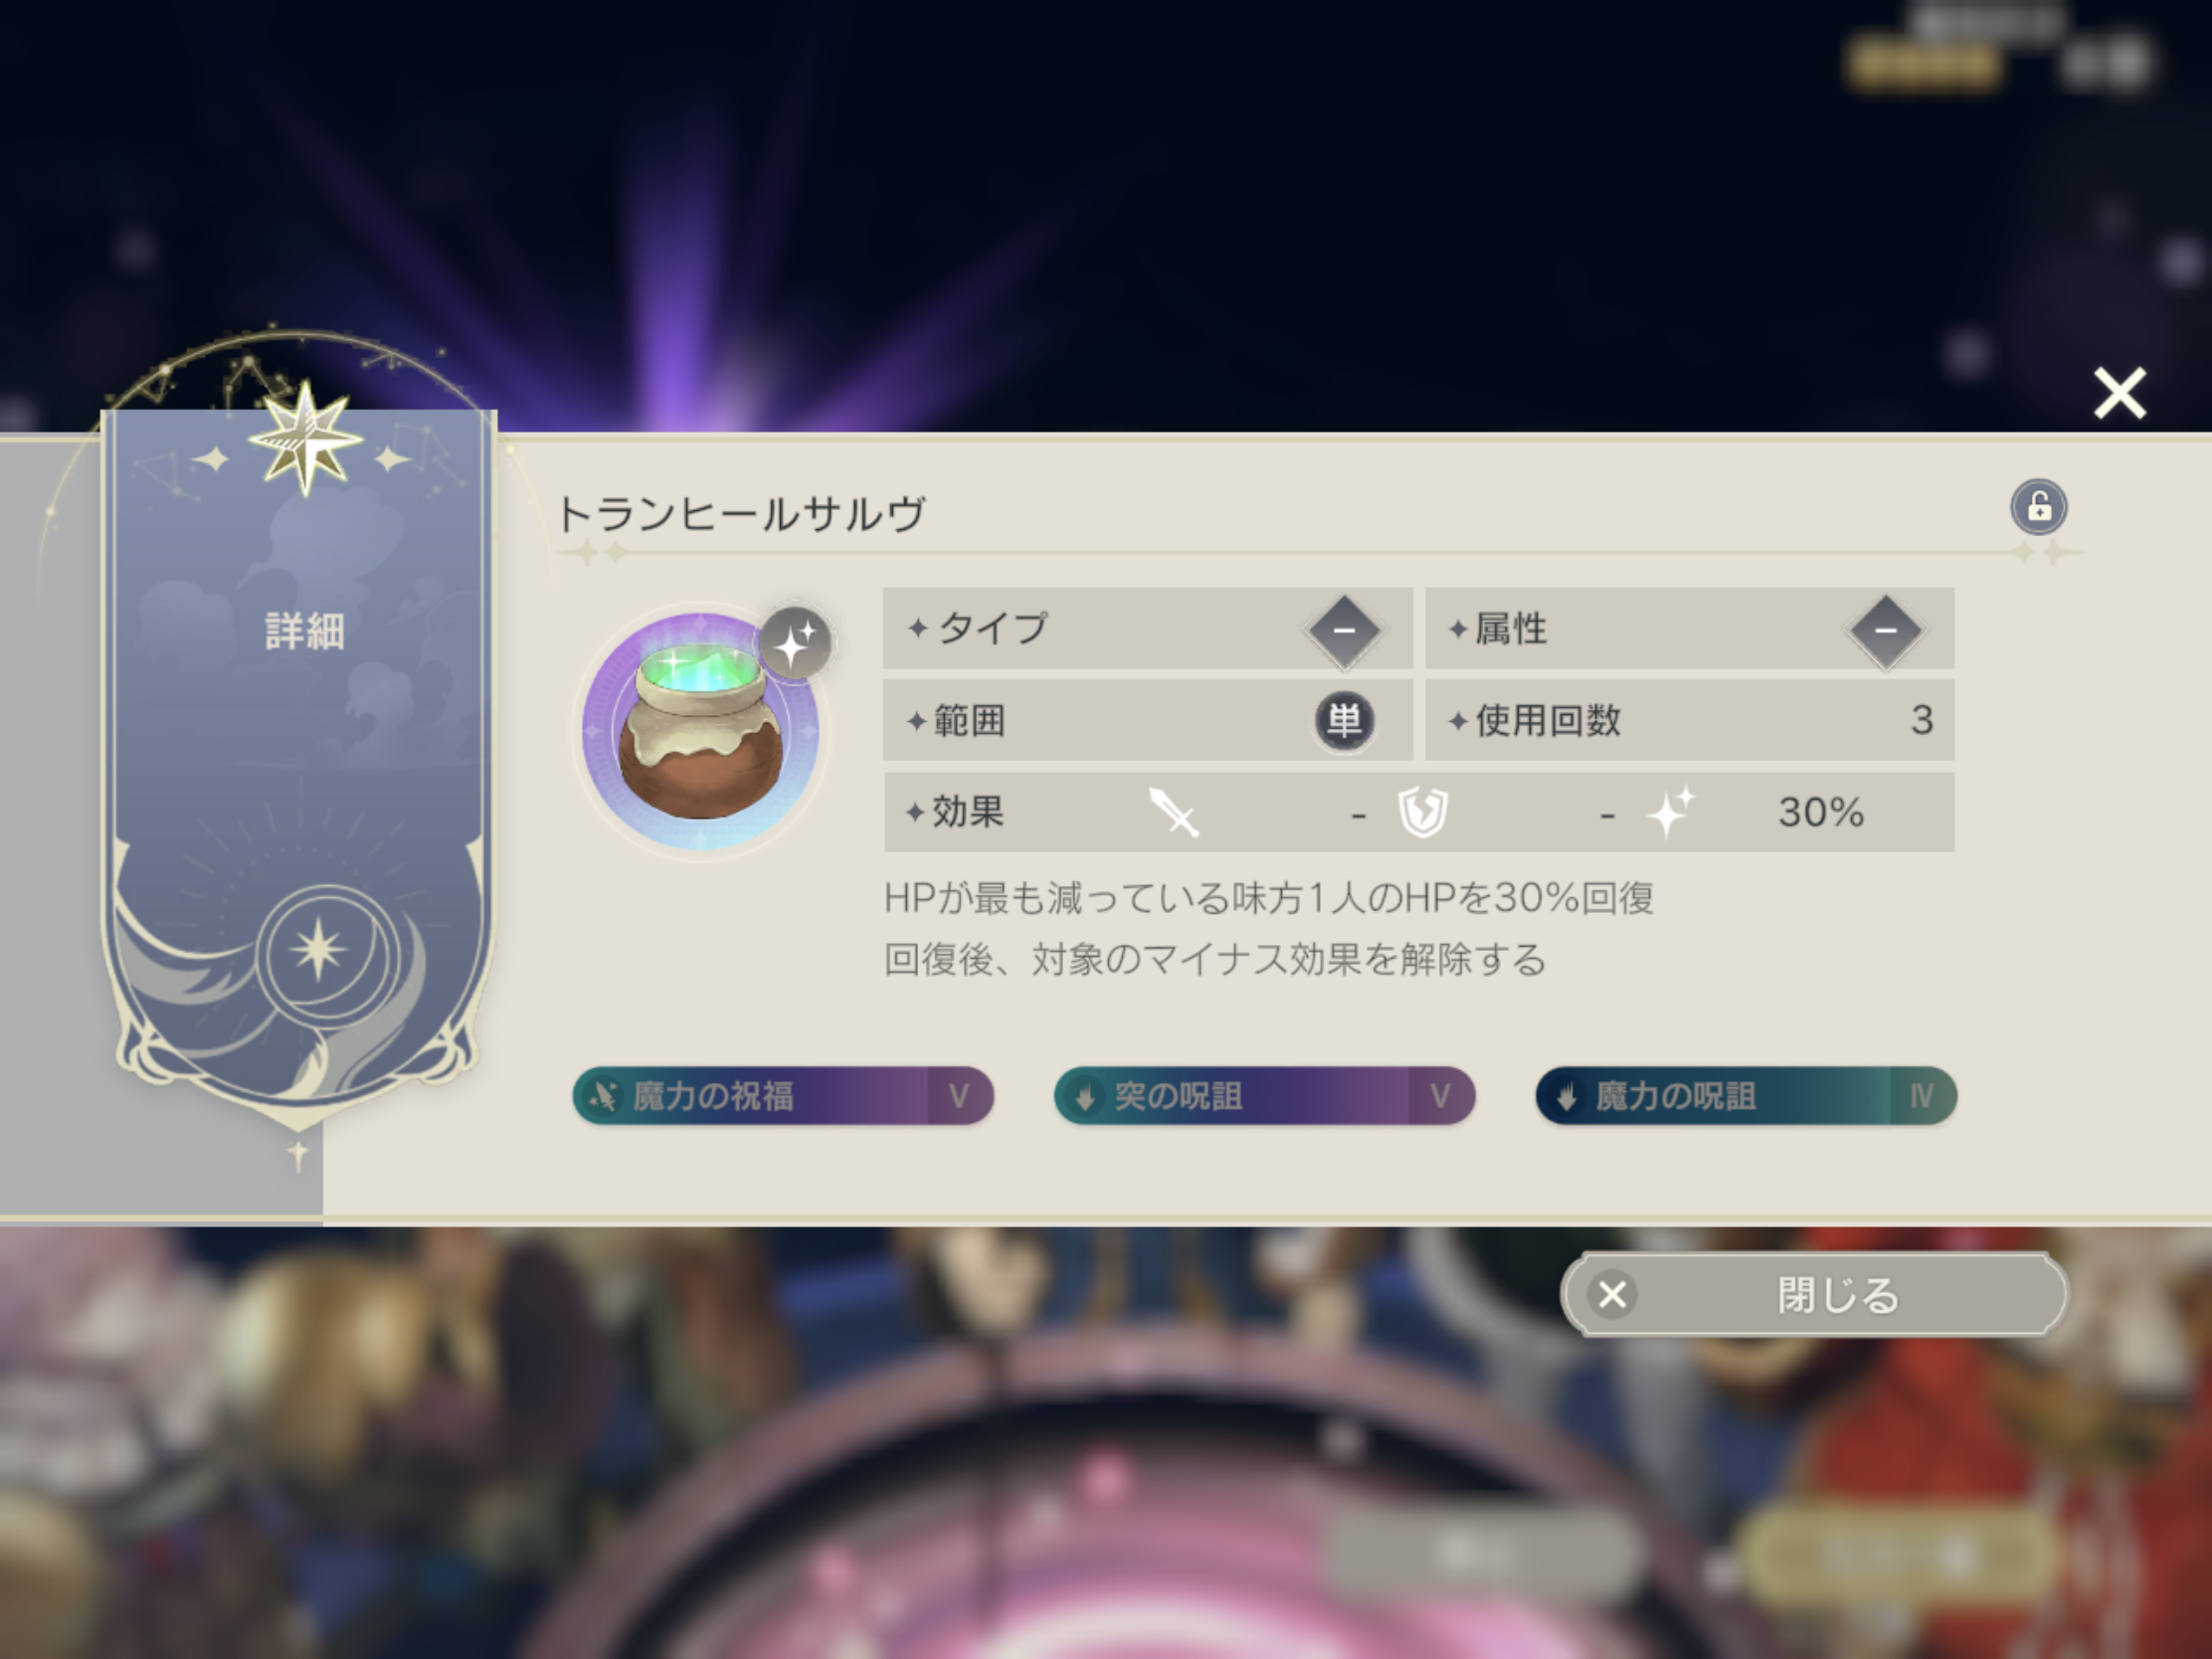Screen dimensions: 2212x1659
Task: Click the sword attack effect icon
Action: pyautogui.click(x=1173, y=812)
